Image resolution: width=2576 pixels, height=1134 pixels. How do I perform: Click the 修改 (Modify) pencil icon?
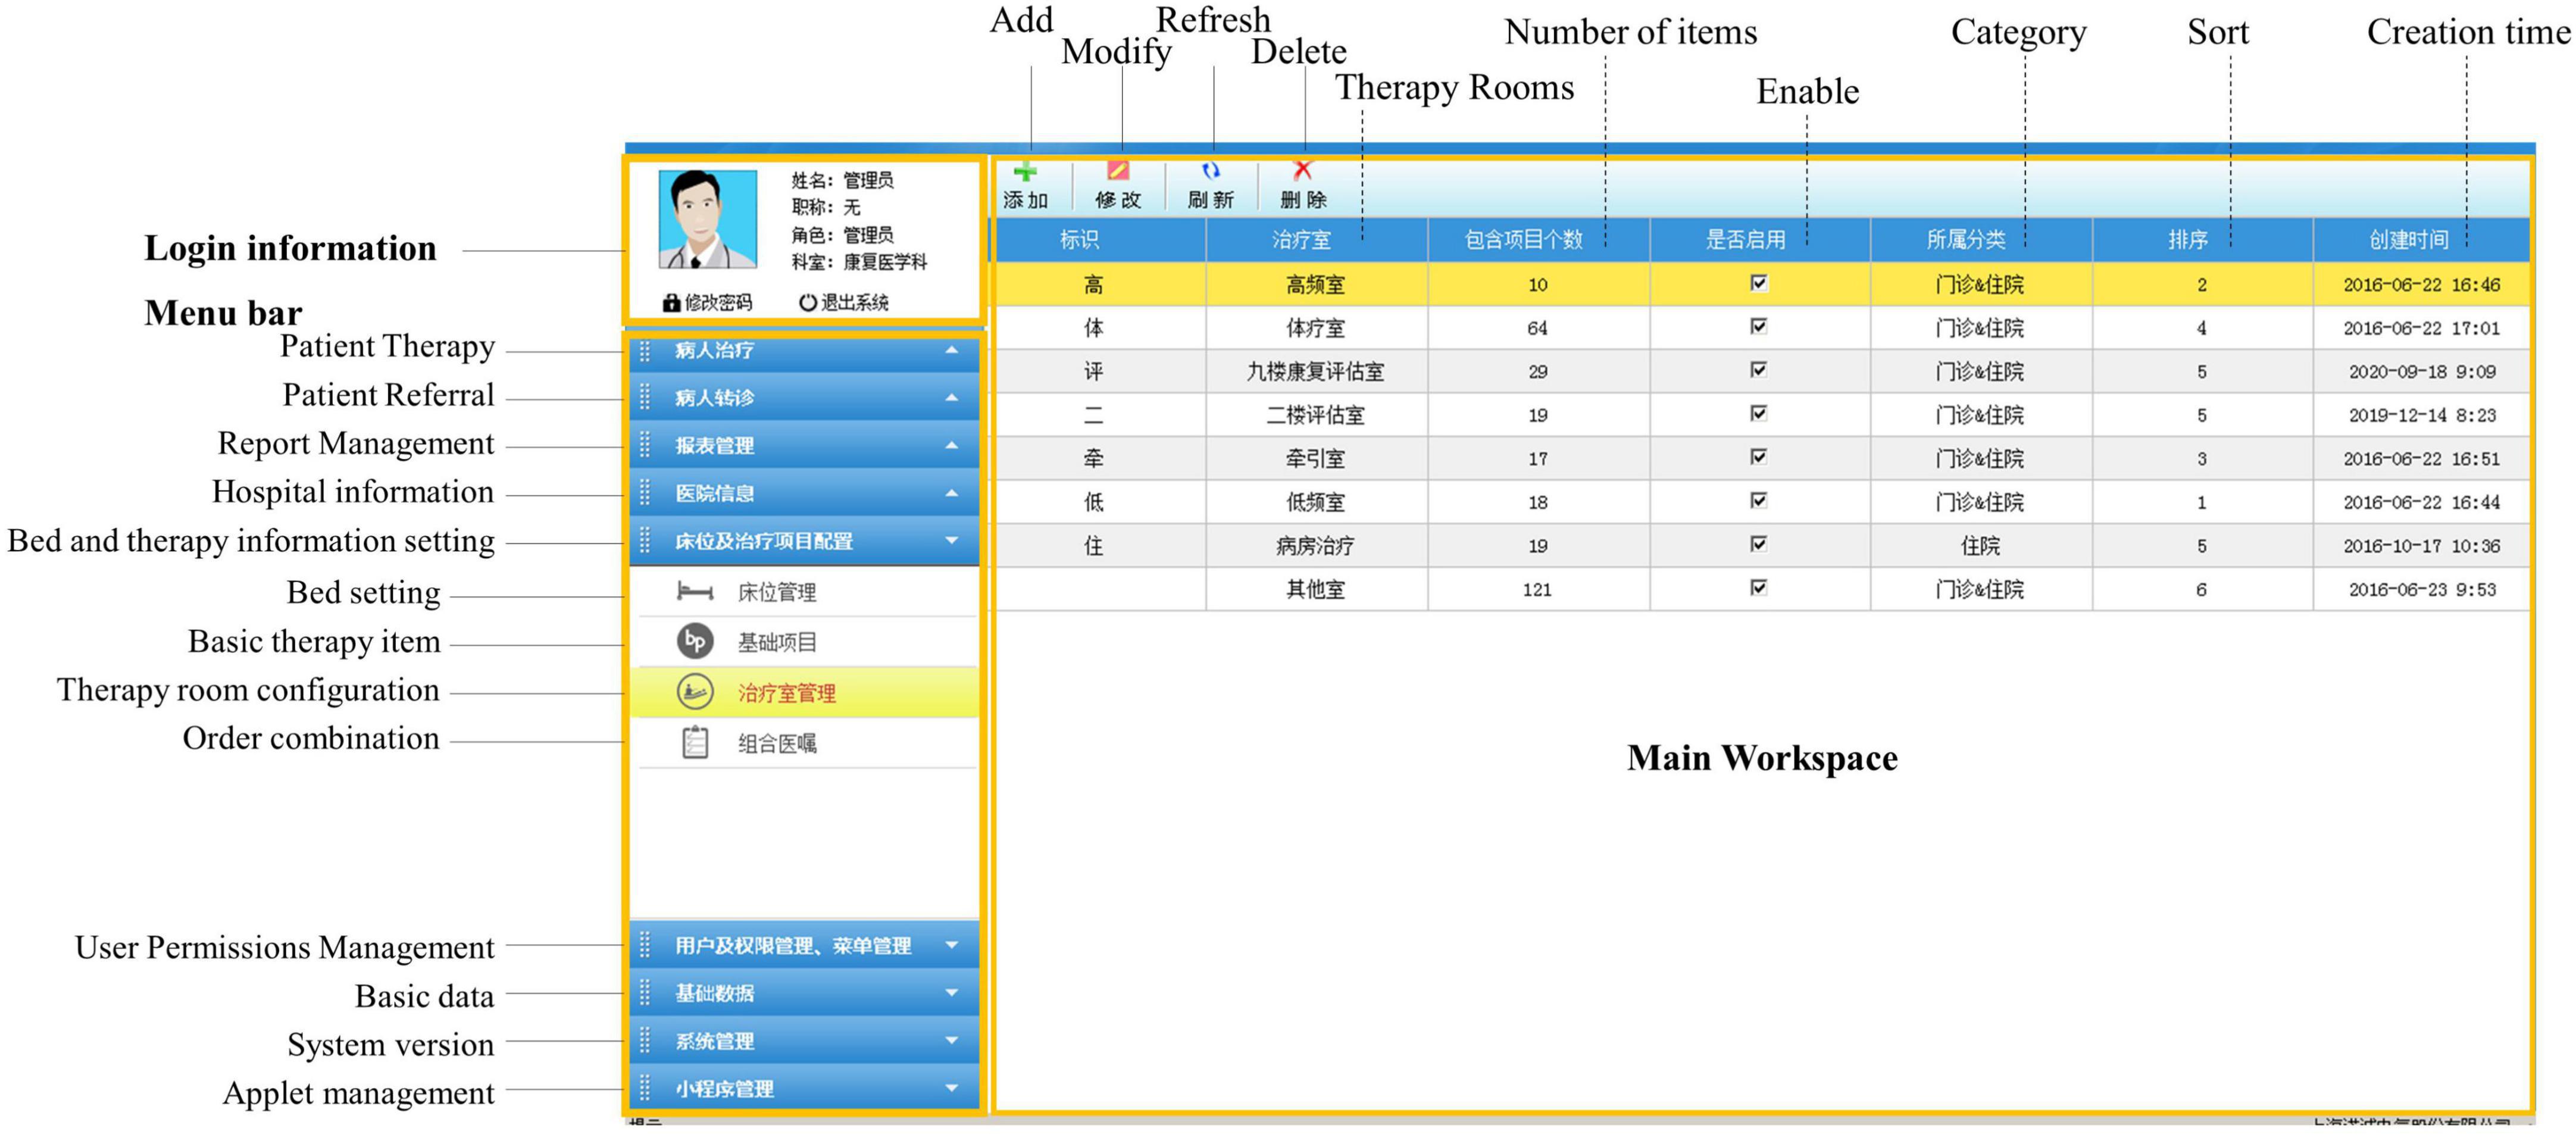pos(1117,171)
